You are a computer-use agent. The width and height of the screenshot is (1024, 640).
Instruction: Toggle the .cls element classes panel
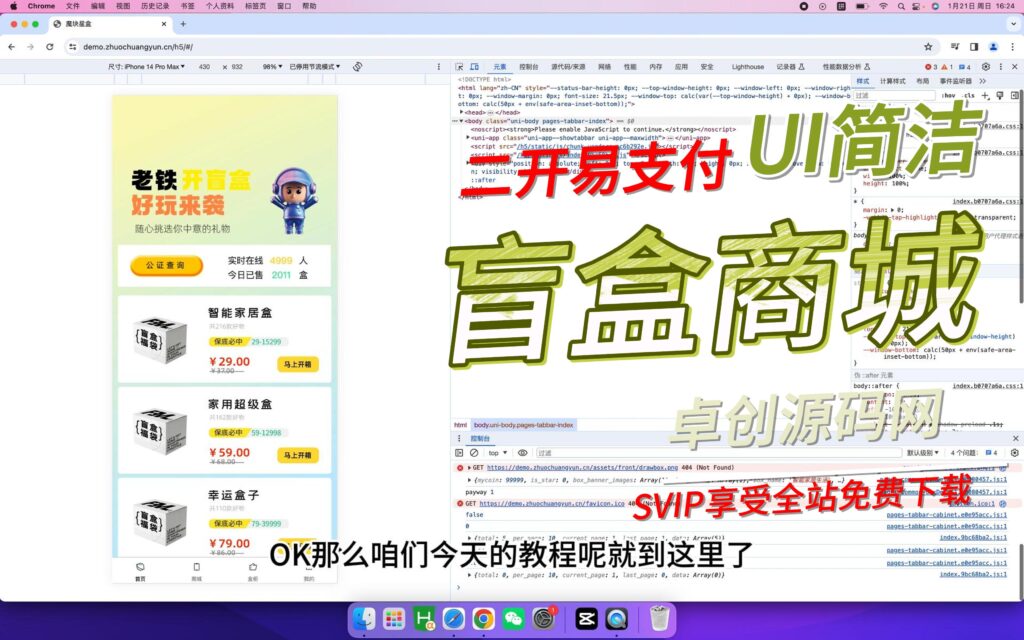click(x=969, y=95)
